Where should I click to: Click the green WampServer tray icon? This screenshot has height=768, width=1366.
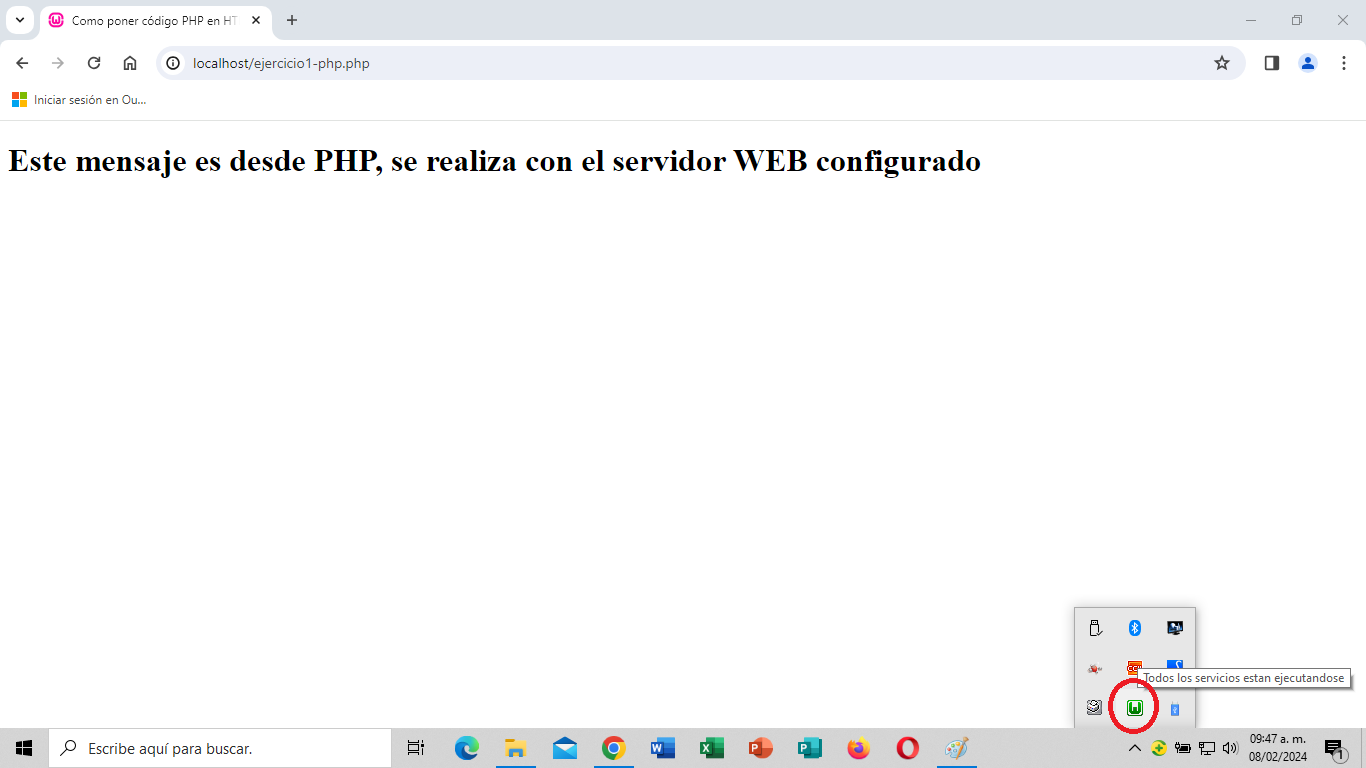[x=1135, y=708]
